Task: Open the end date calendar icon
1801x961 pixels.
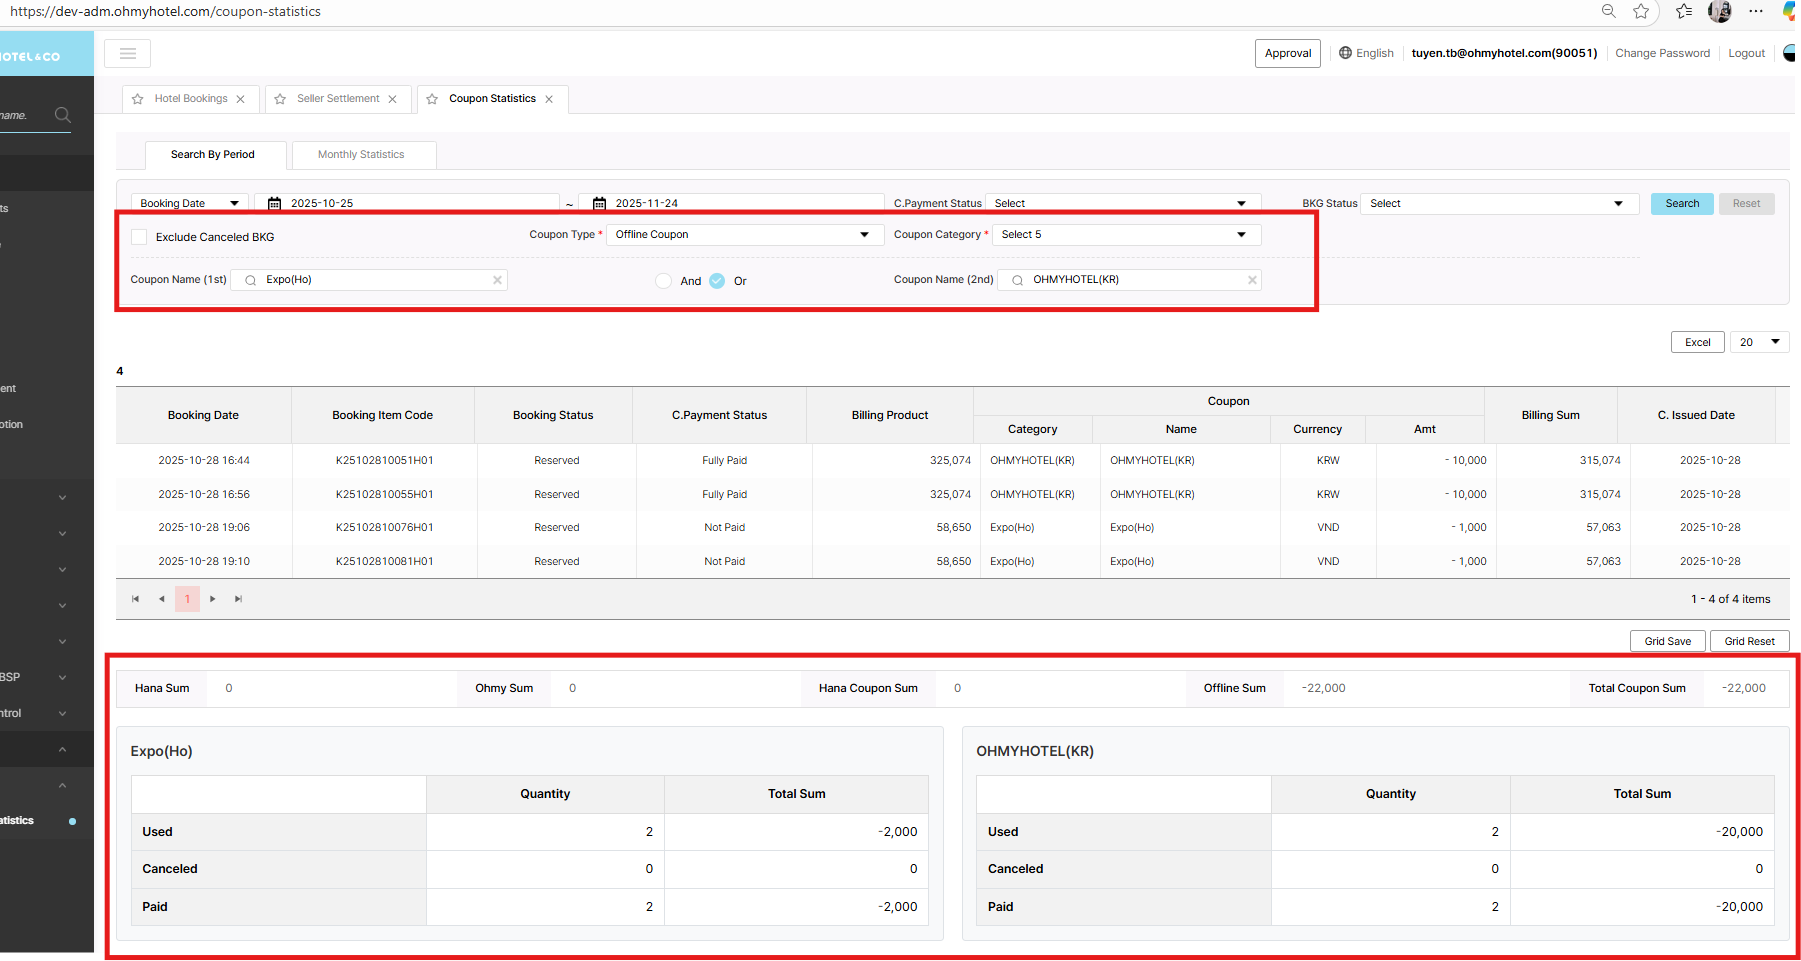Action: coord(599,203)
